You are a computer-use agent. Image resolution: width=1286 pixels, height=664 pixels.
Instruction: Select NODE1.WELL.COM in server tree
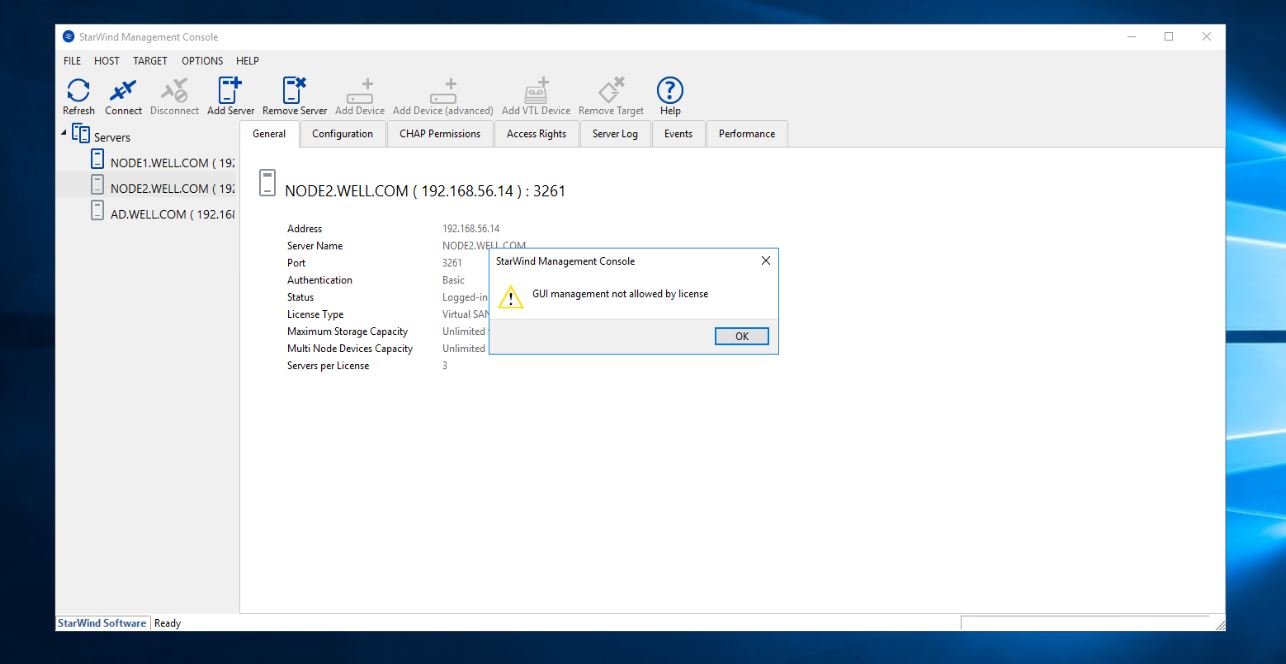point(163,163)
